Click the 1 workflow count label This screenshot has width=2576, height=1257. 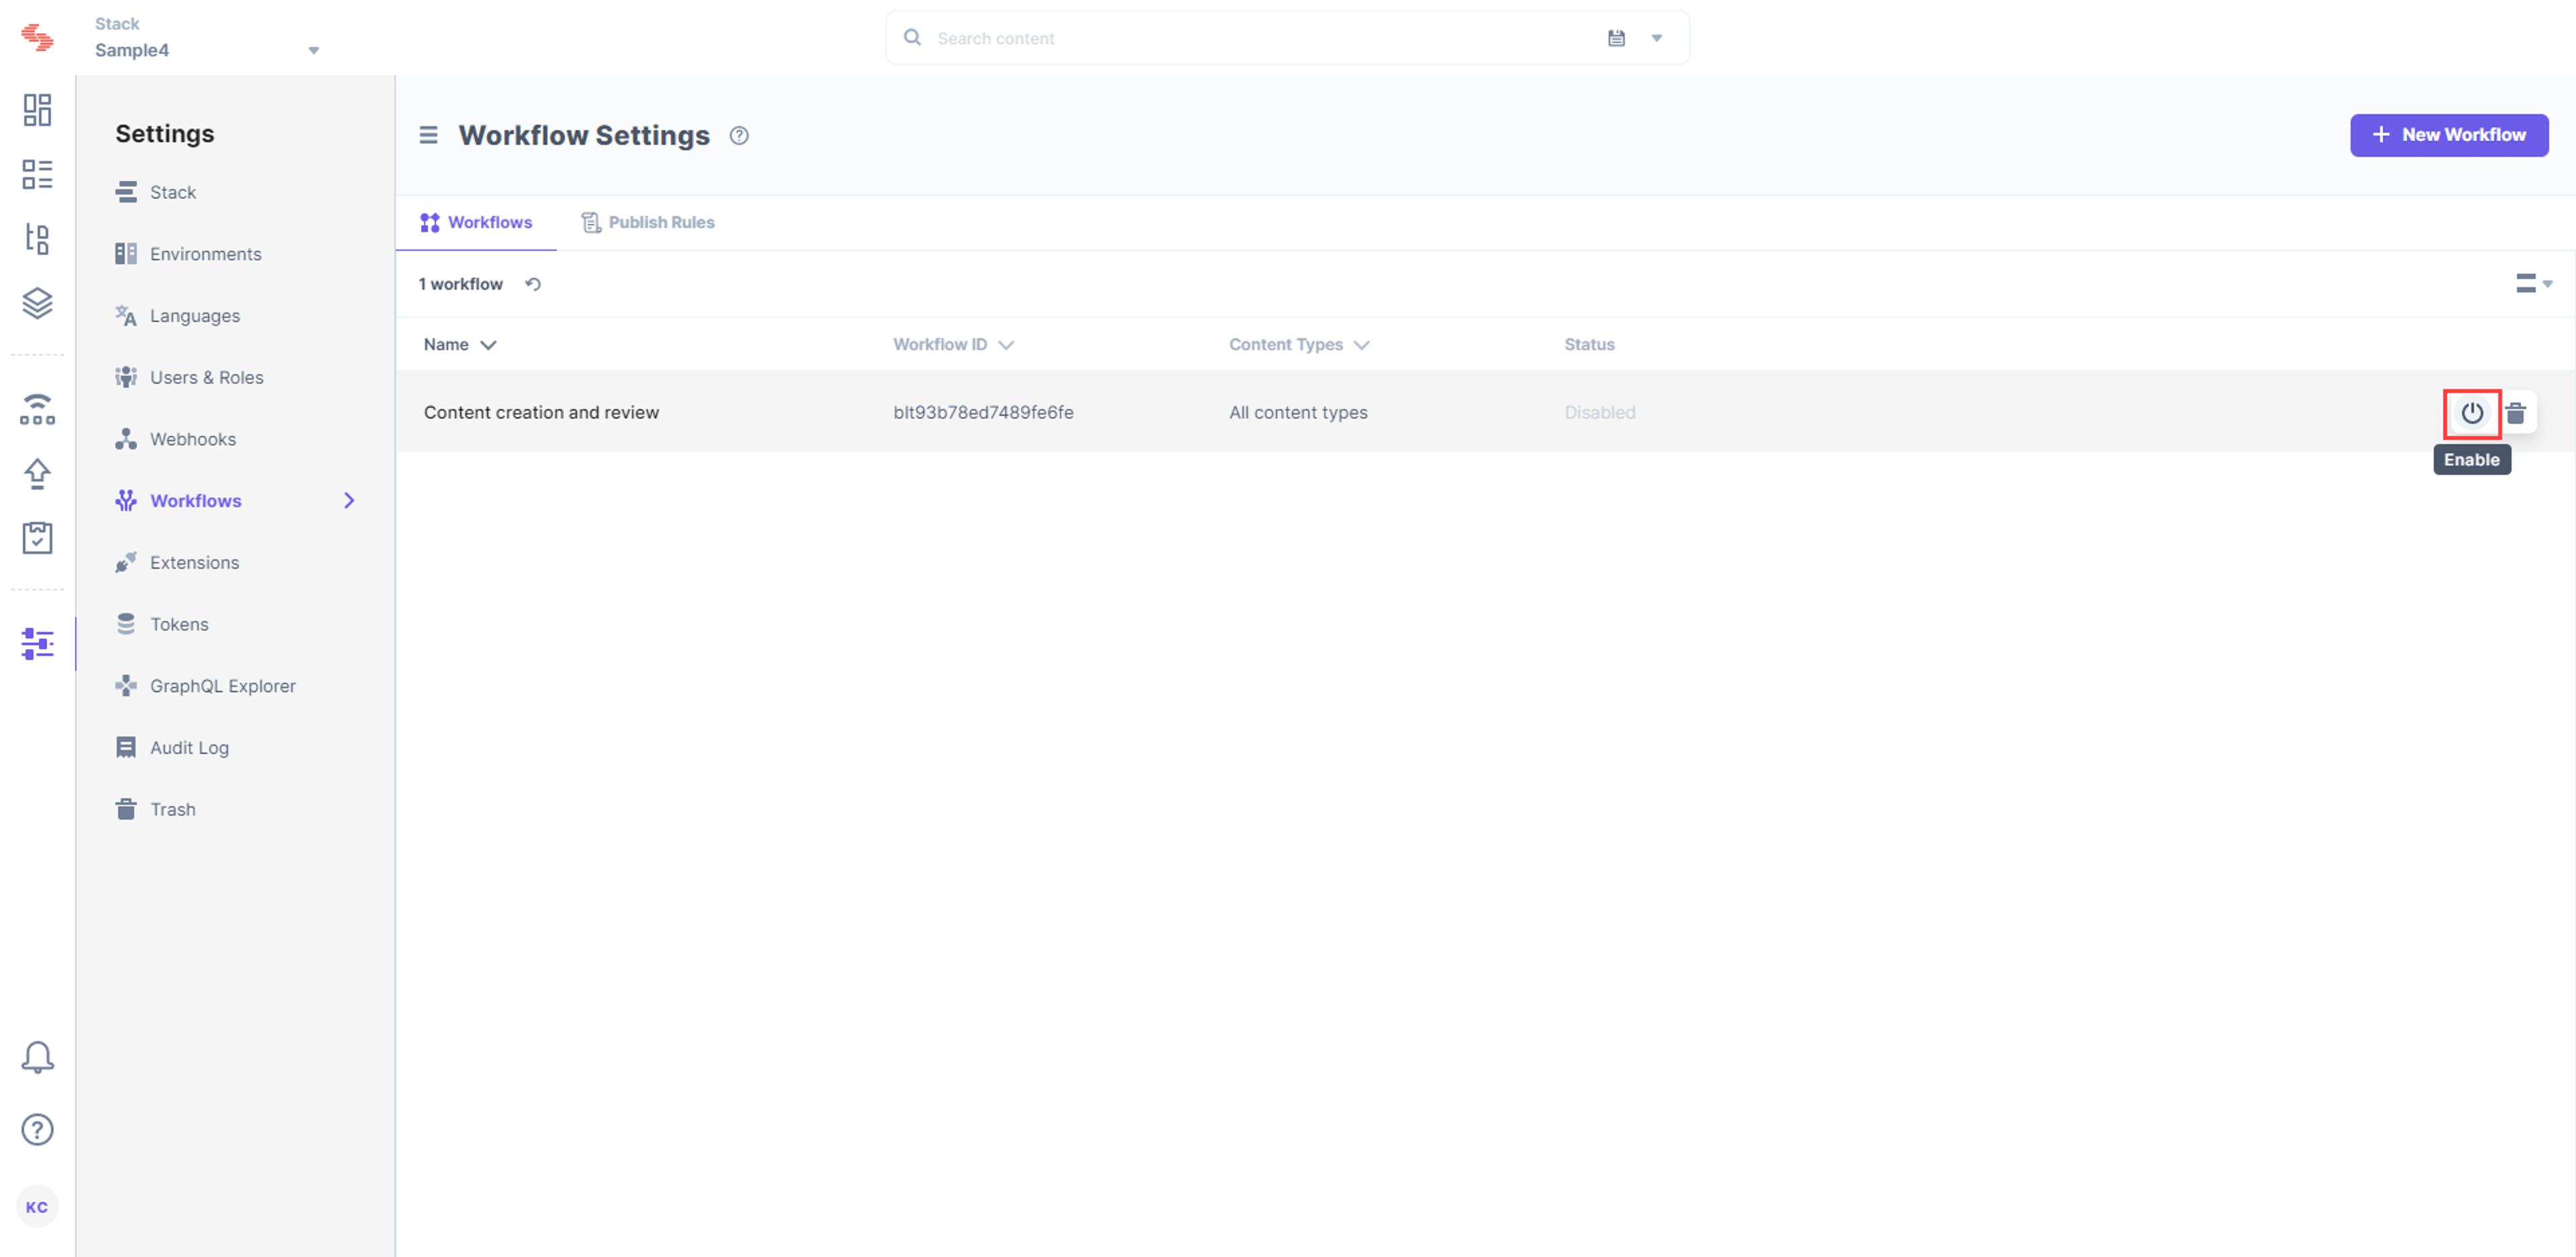[x=460, y=284]
